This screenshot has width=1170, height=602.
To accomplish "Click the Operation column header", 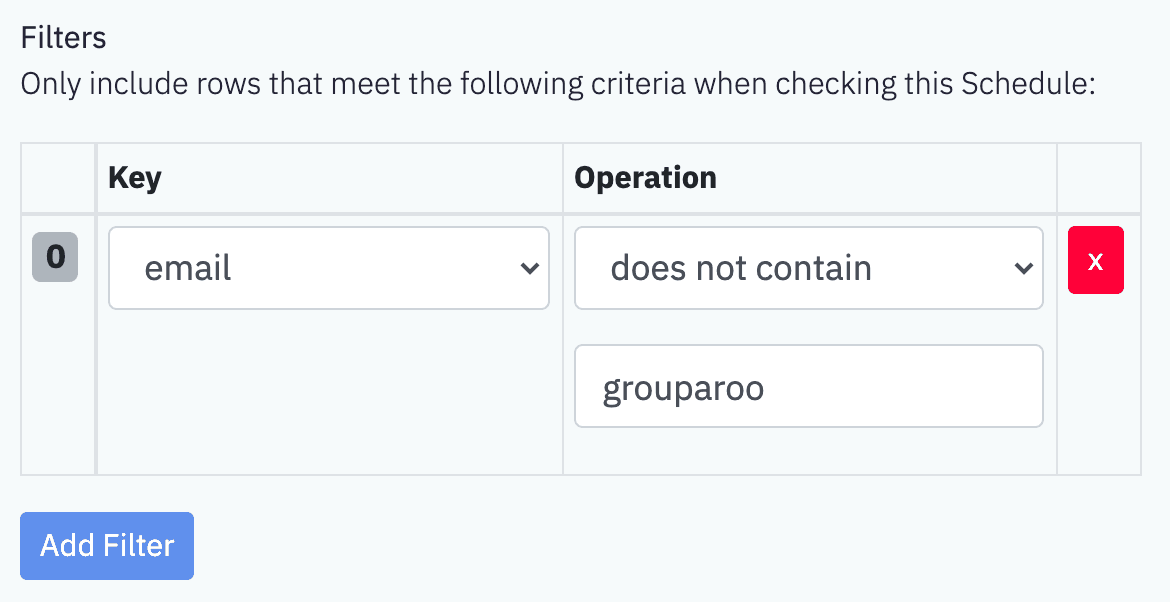I will click(x=645, y=178).
